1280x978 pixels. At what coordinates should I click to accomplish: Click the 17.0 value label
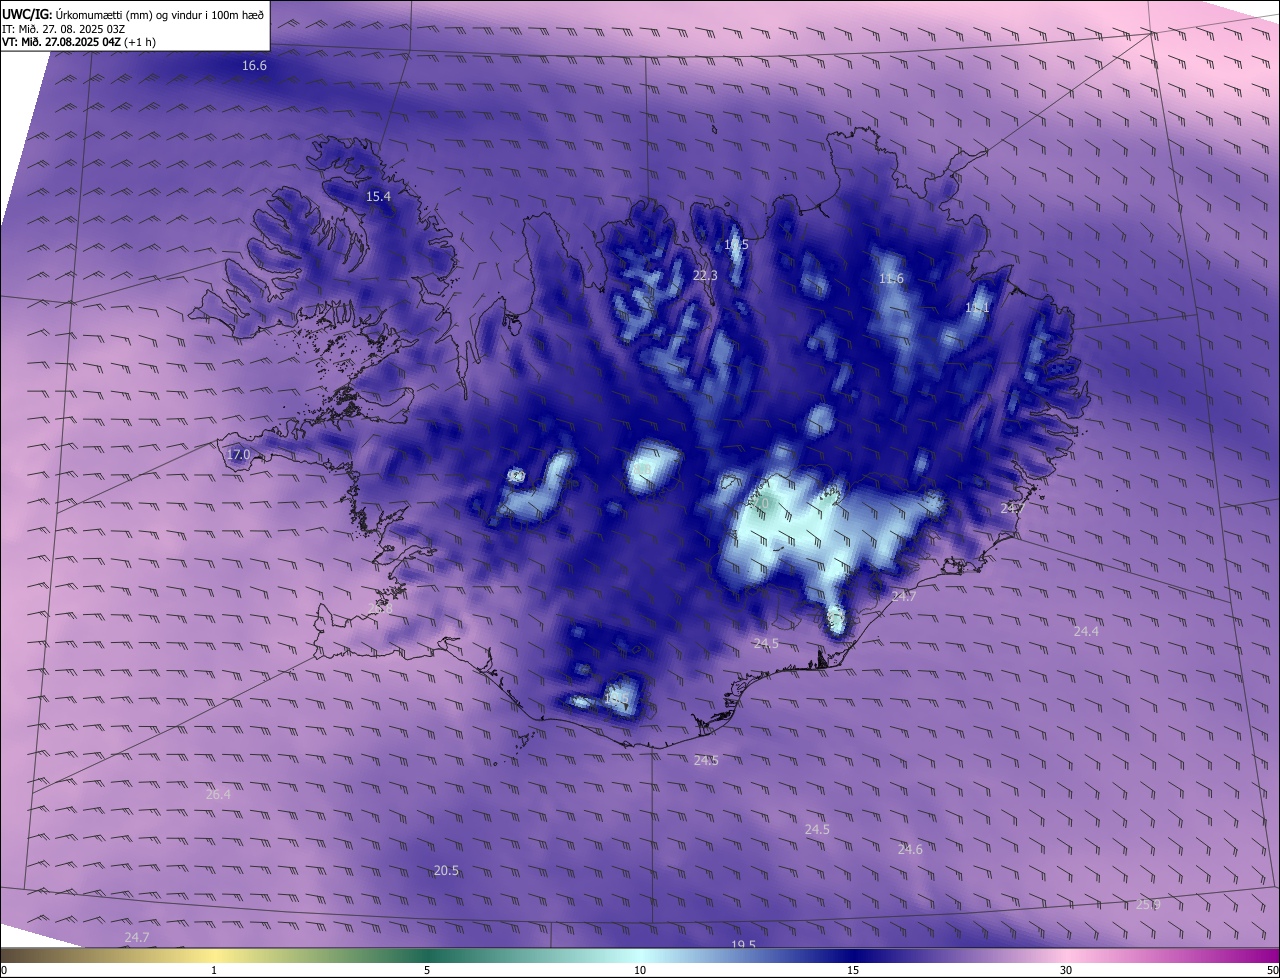[x=238, y=455]
